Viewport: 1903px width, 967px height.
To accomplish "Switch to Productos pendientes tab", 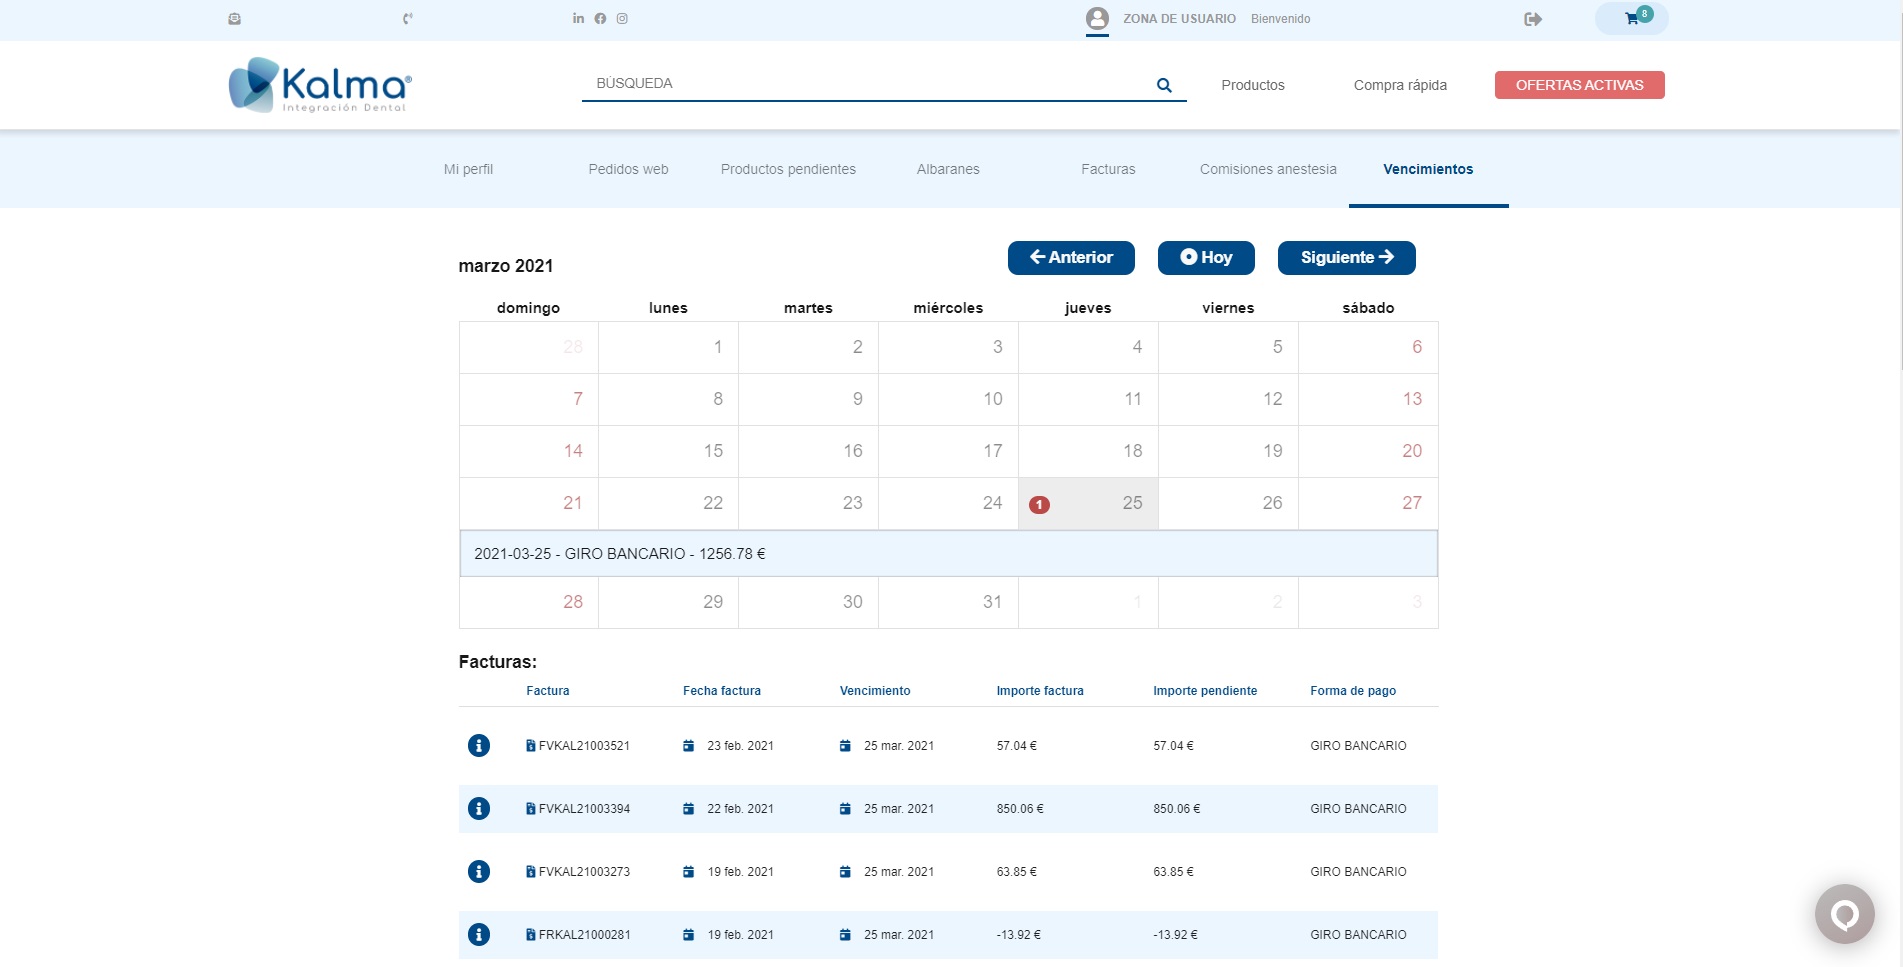I will tap(788, 169).
